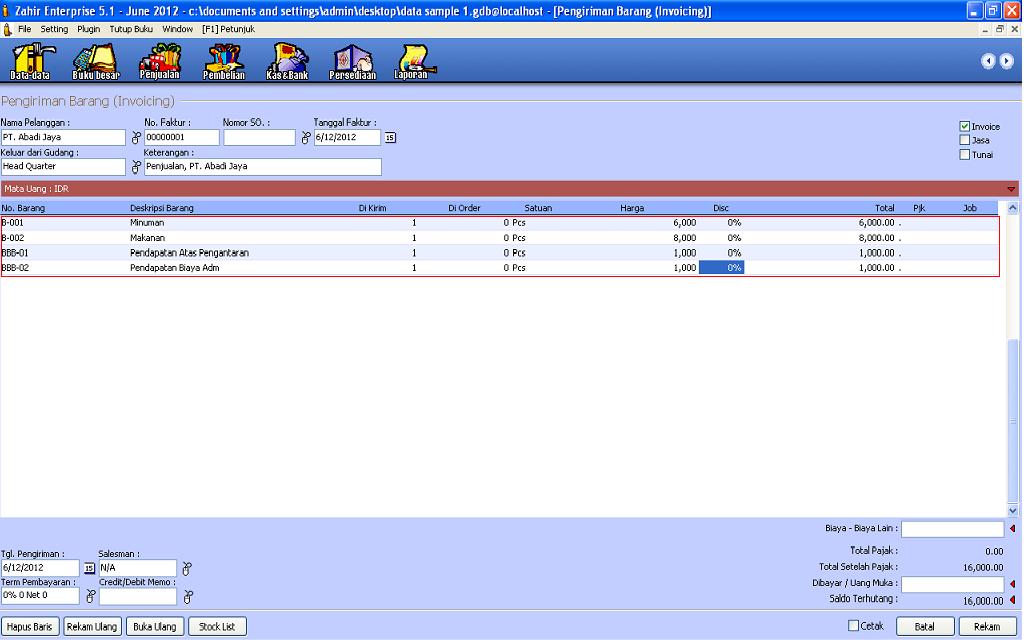Click red arrow beside Saldo Terhutang
Screen dimensions: 1024x640
[x=1013, y=600]
